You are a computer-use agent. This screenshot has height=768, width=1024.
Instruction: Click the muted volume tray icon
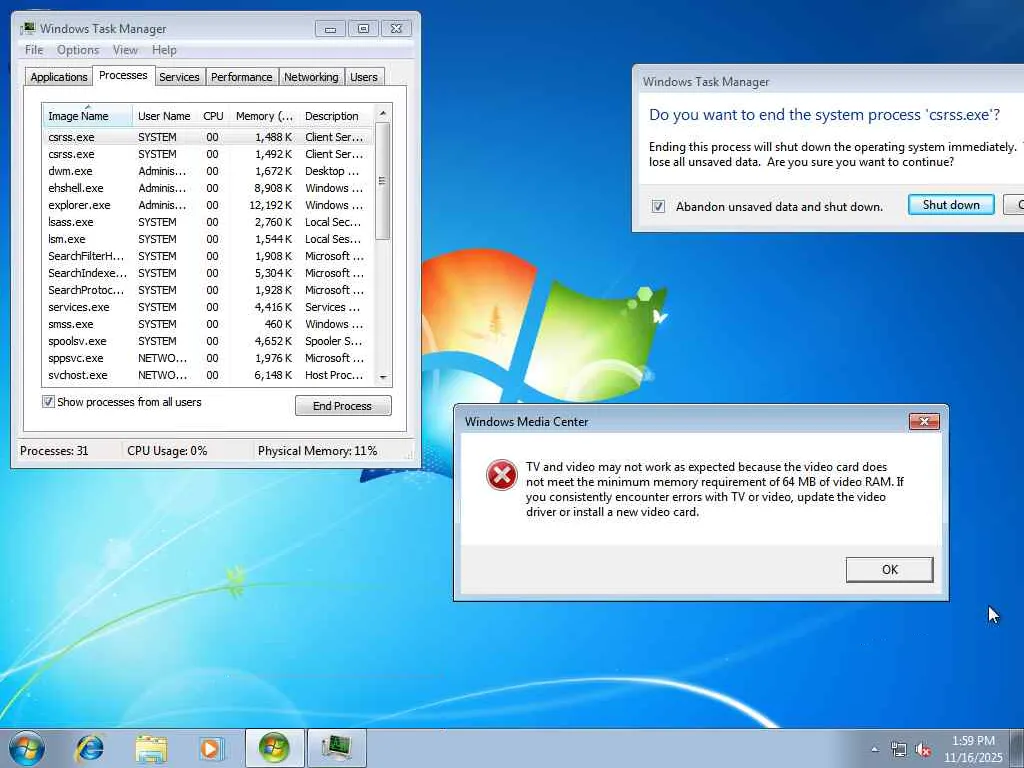923,750
